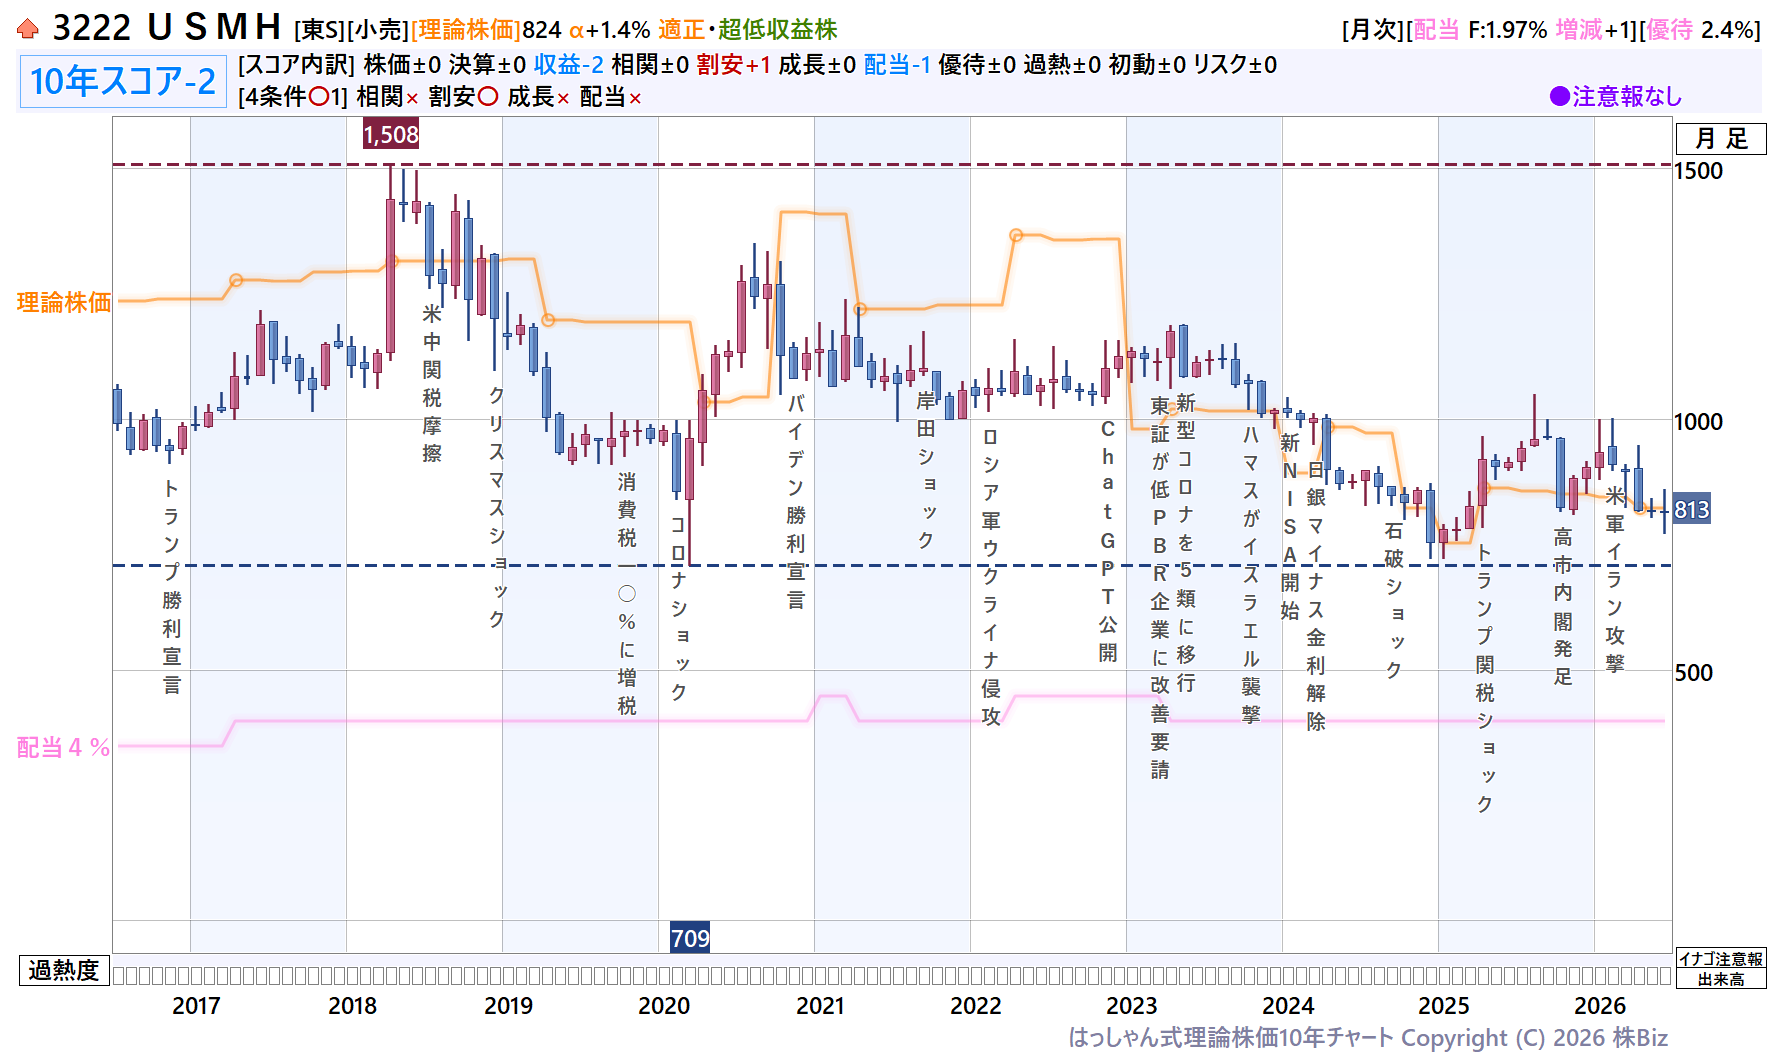Click the 石破ショック event marker
The height and width of the screenshot is (1054, 1780).
point(1394,600)
